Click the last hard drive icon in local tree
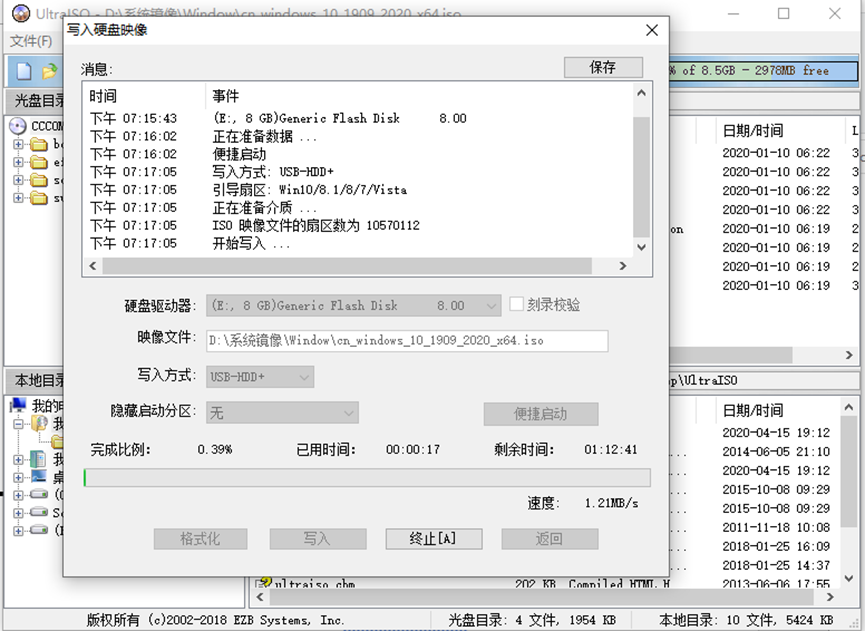The width and height of the screenshot is (865, 631). (x=39, y=530)
